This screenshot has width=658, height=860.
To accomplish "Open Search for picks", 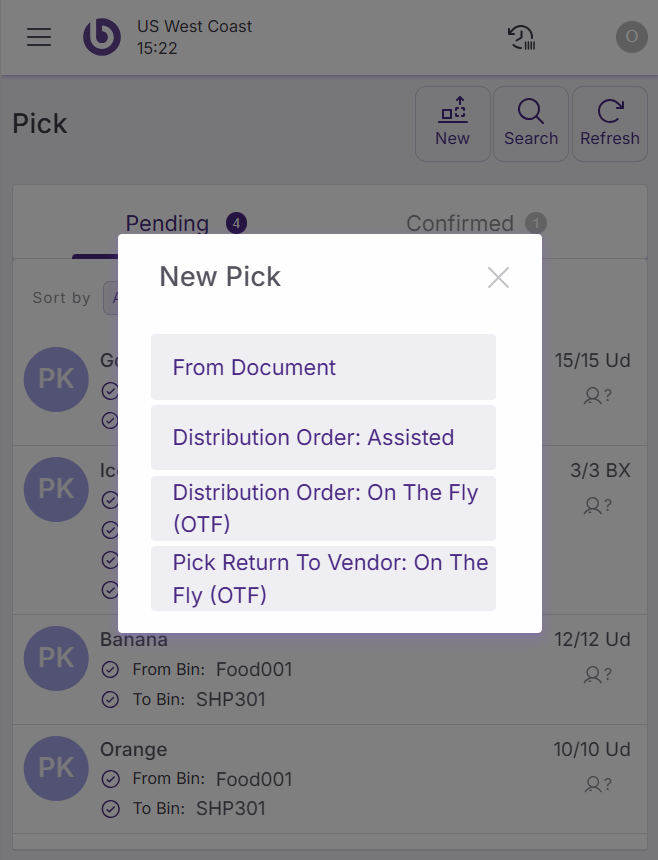I will coord(531,124).
